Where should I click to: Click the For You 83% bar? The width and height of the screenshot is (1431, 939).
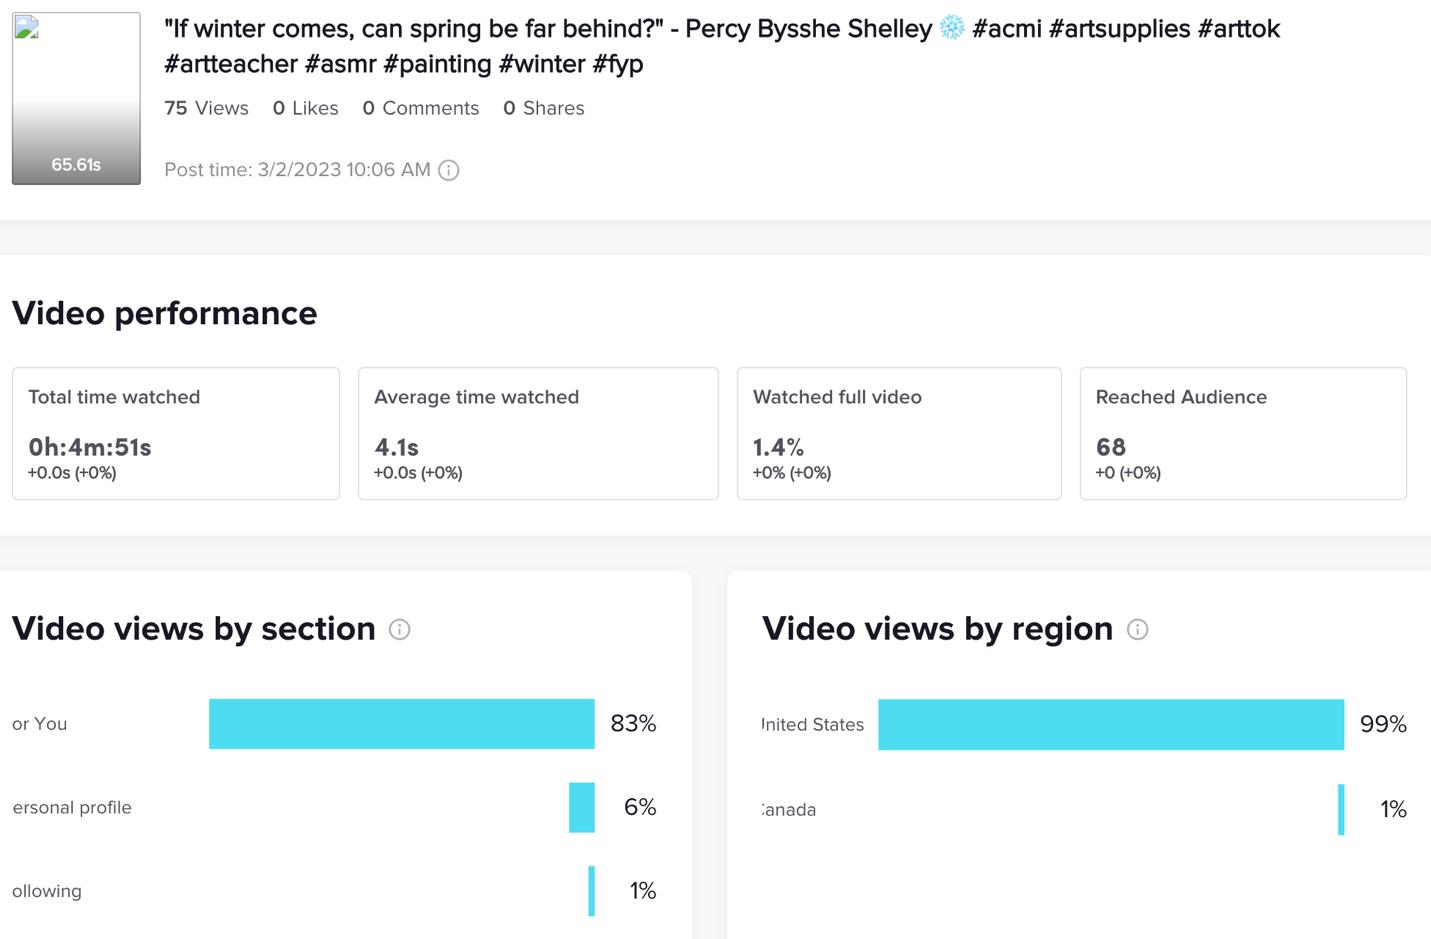tap(401, 724)
